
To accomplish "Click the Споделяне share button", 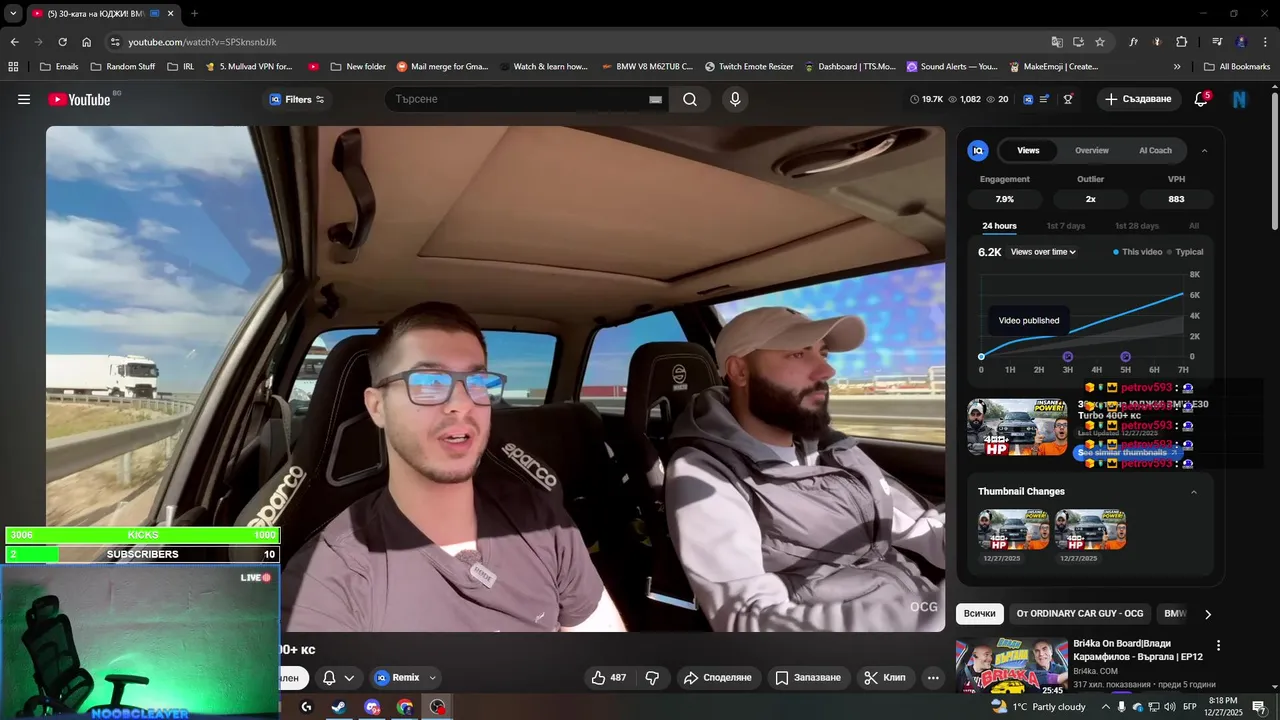I will click(x=717, y=678).
